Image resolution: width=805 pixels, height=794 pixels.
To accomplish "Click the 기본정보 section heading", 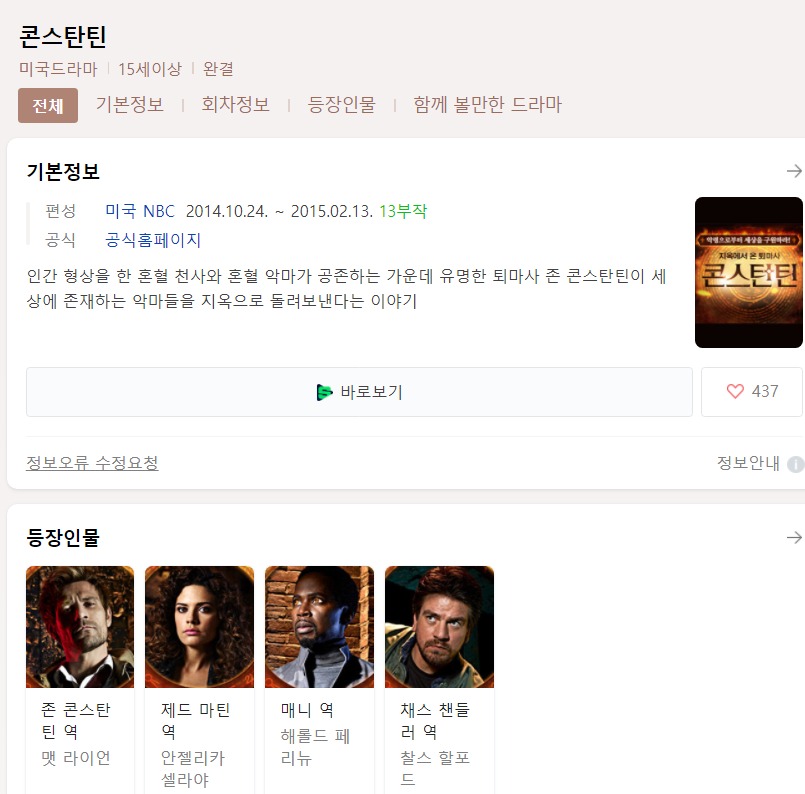I will [63, 171].
